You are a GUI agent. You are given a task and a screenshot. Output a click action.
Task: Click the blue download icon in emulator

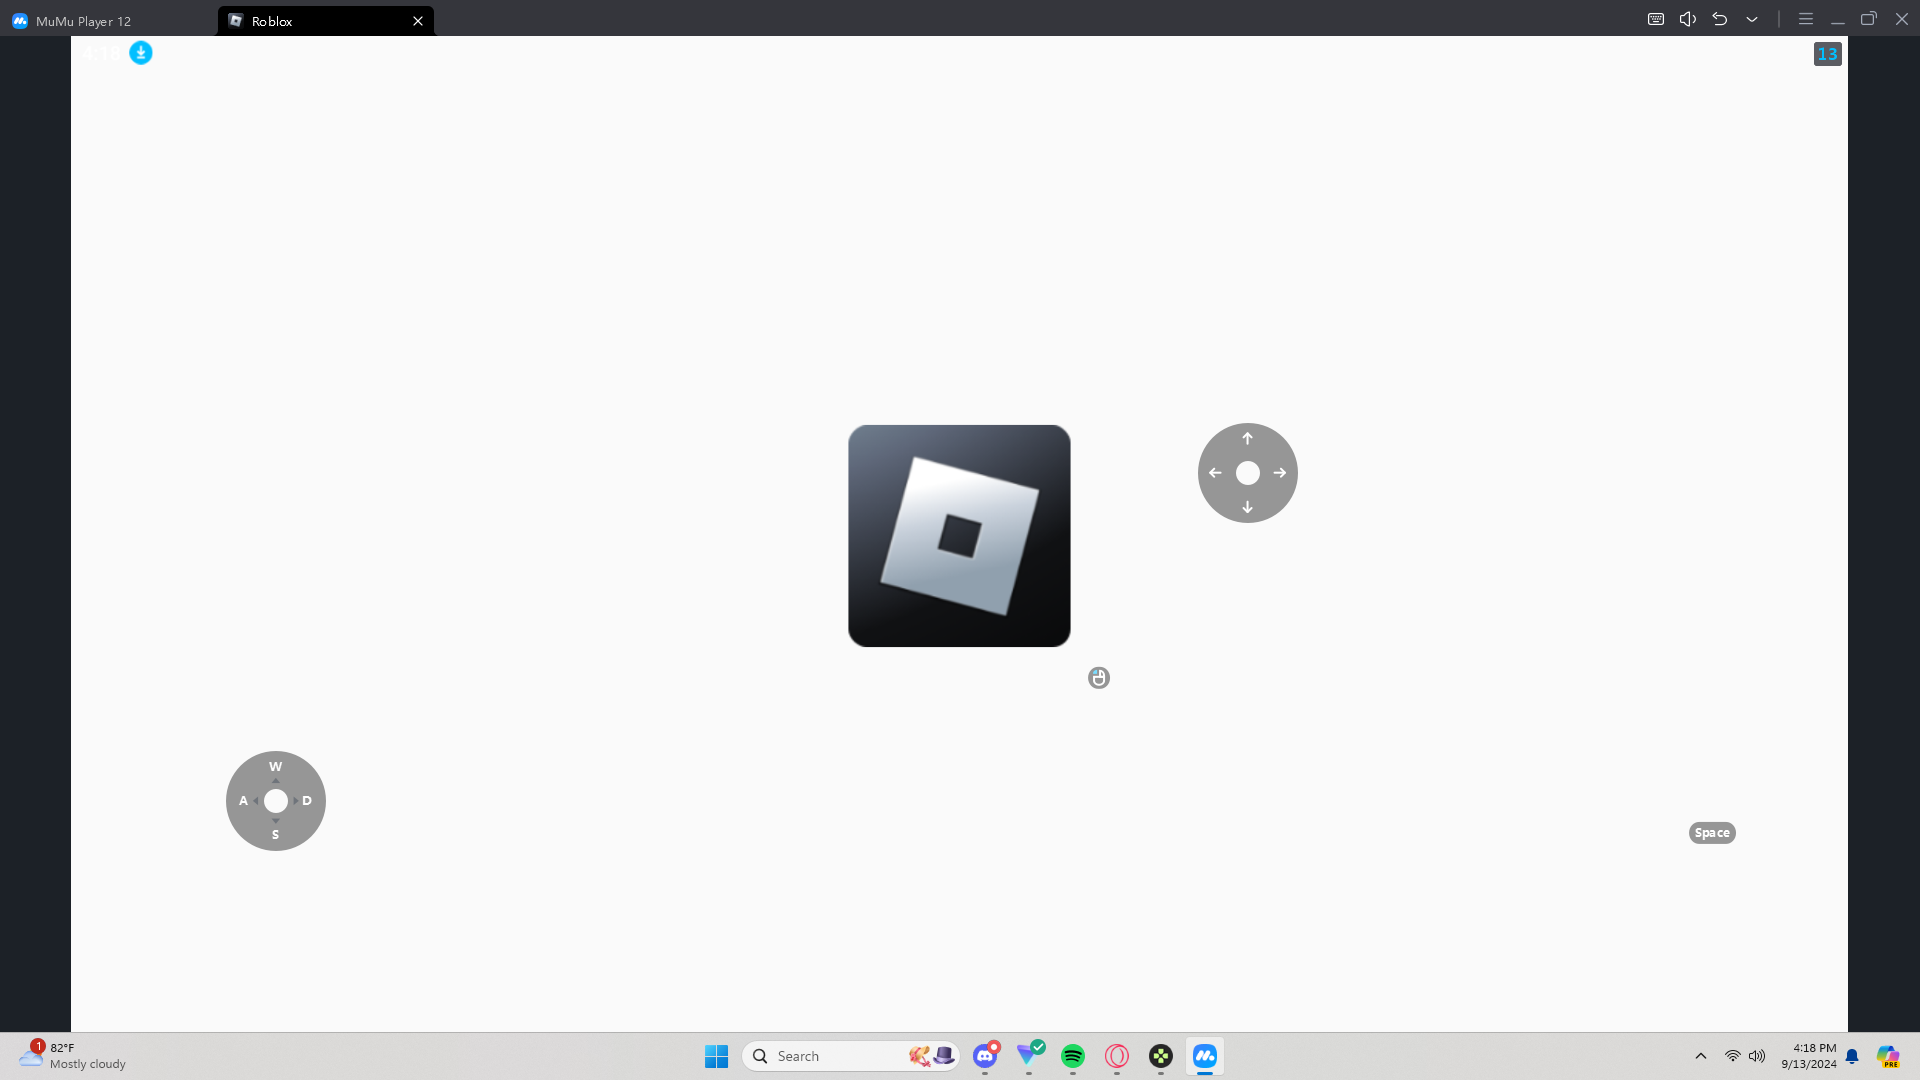(x=141, y=53)
